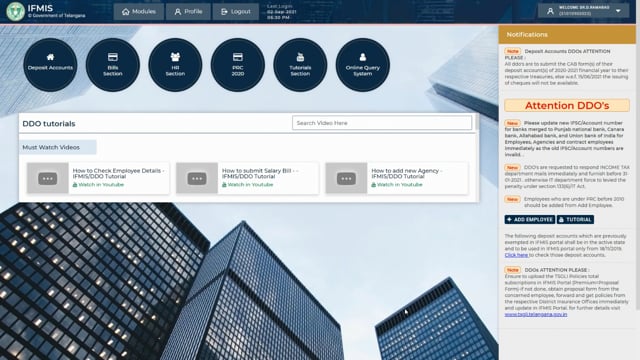The image size is (640, 360).
Task: Click the How to add new Agency title
Action: tap(407, 173)
